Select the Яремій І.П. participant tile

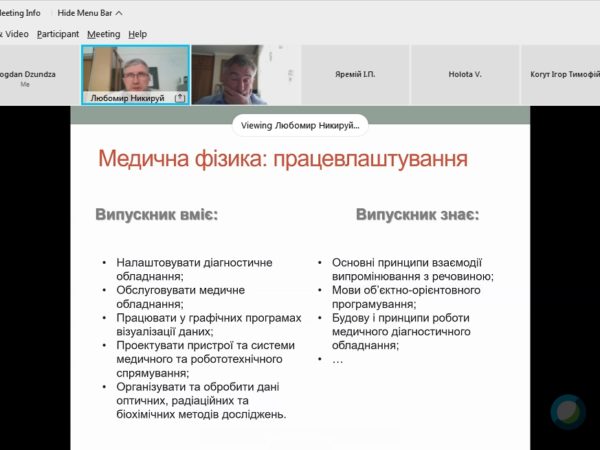354,74
